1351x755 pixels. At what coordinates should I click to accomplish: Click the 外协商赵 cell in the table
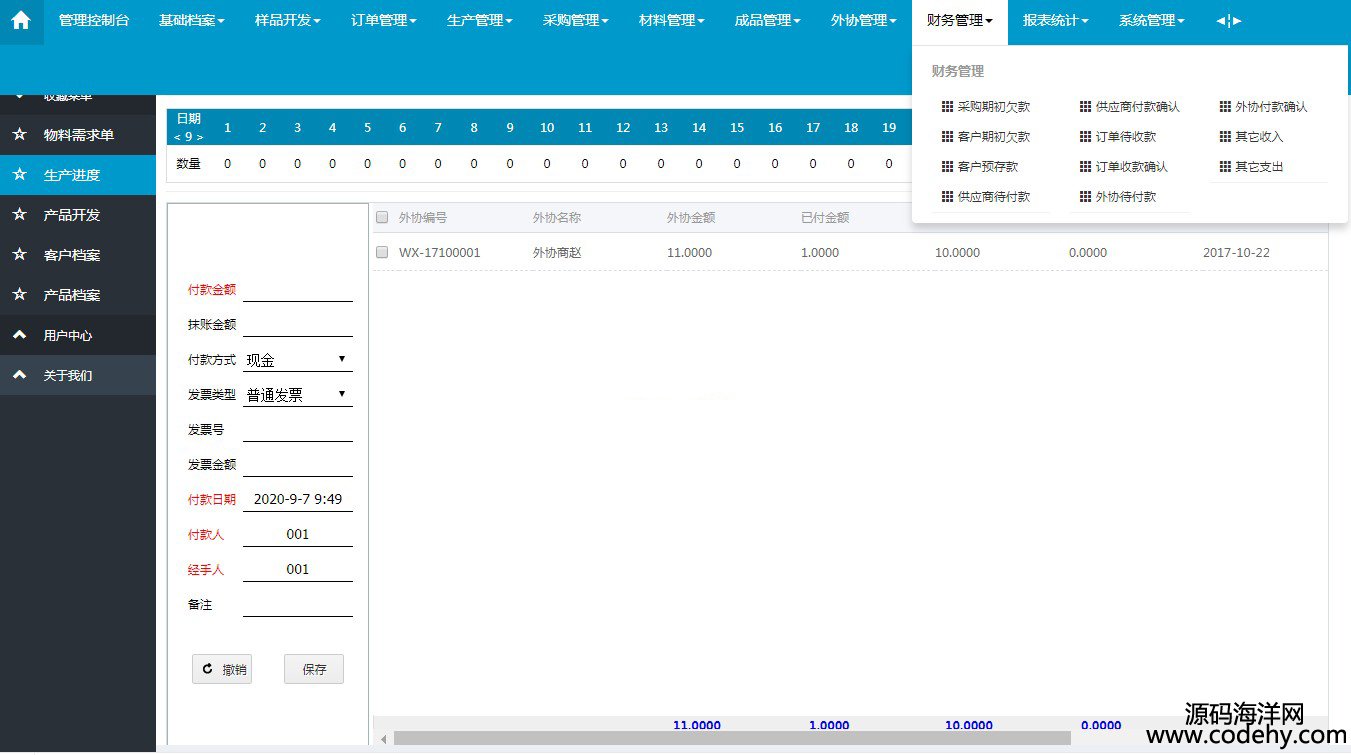(557, 253)
